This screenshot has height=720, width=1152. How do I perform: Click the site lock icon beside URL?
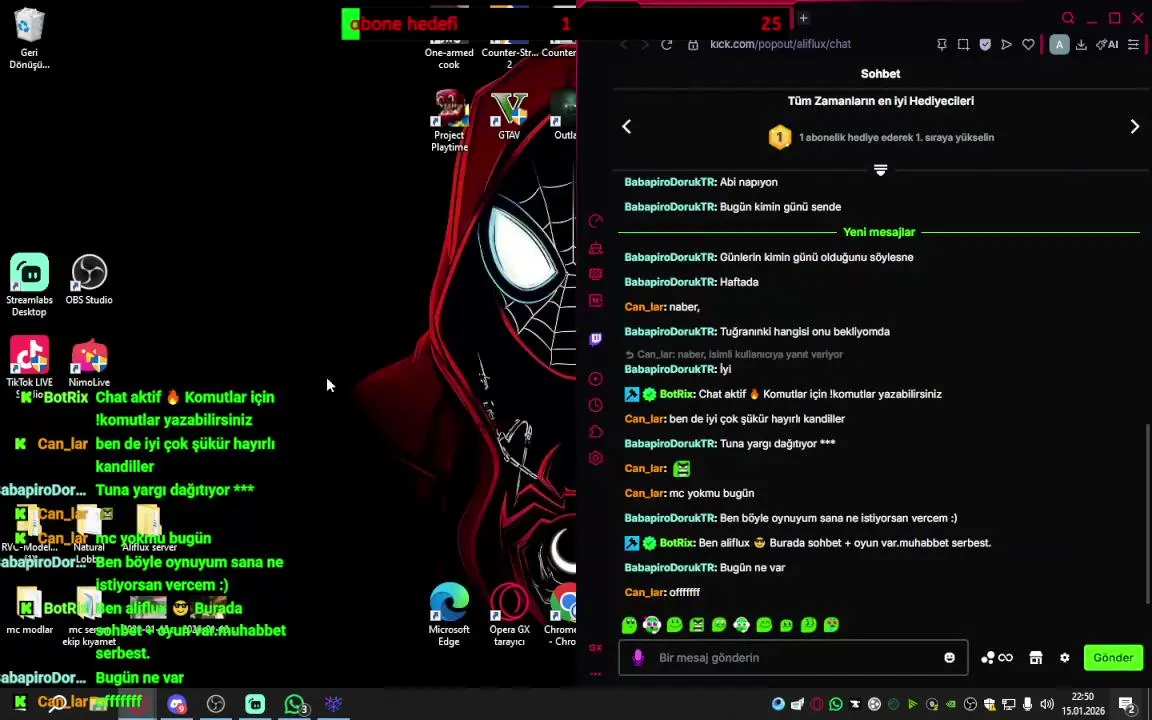pos(693,45)
